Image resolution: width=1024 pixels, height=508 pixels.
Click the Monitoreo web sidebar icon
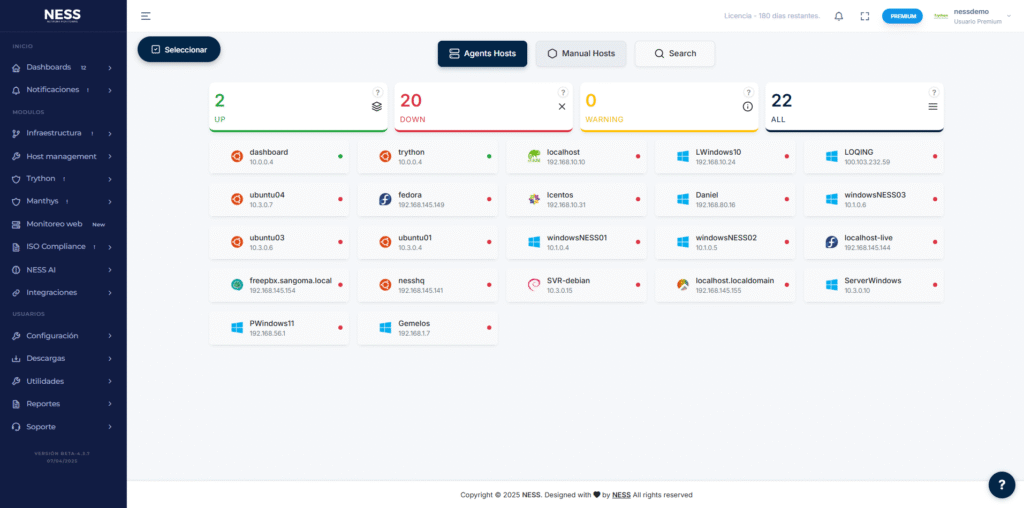pyautogui.click(x=16, y=224)
